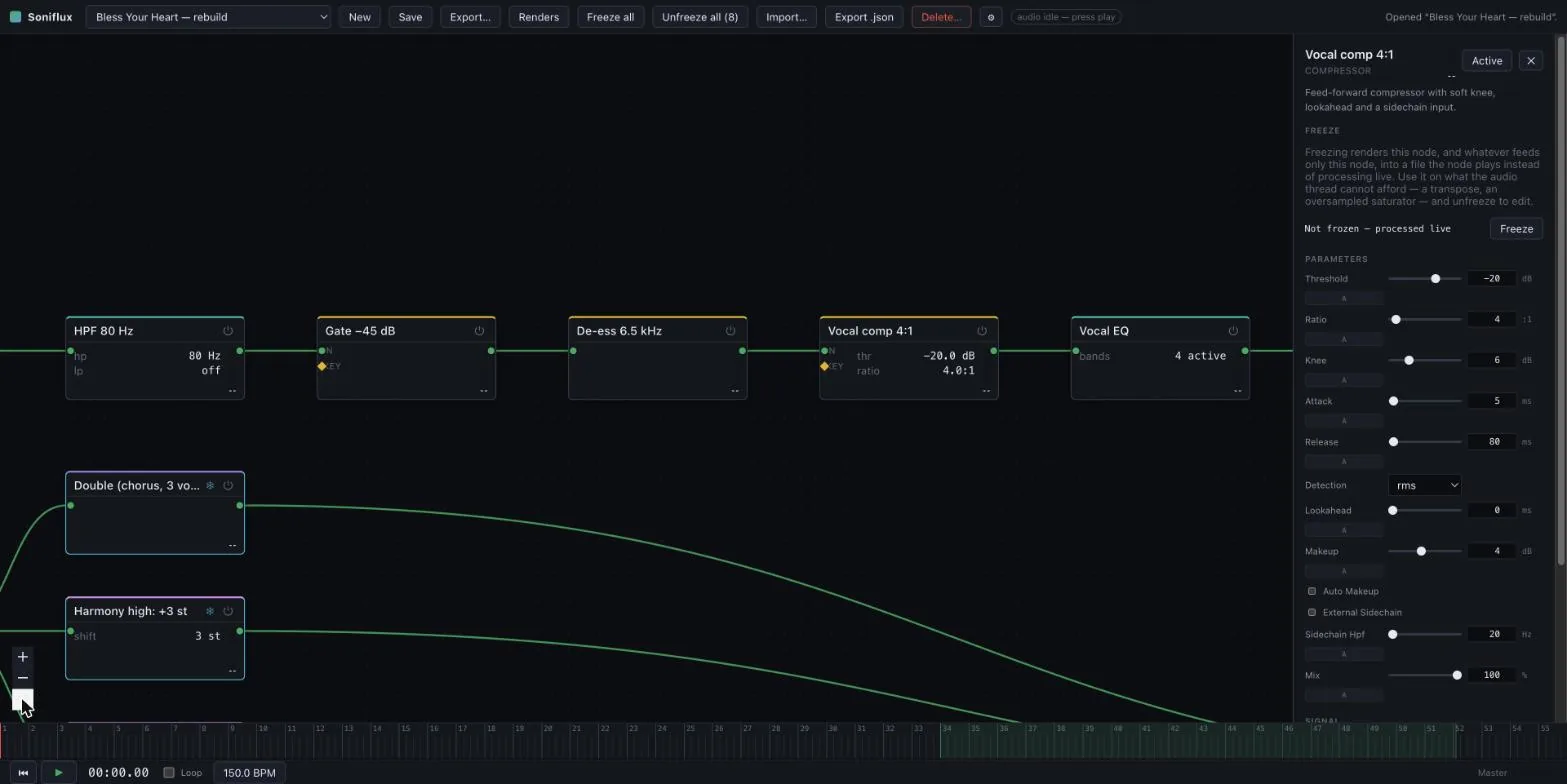Select the De-ess 6.5 kHz node title

(x=619, y=331)
